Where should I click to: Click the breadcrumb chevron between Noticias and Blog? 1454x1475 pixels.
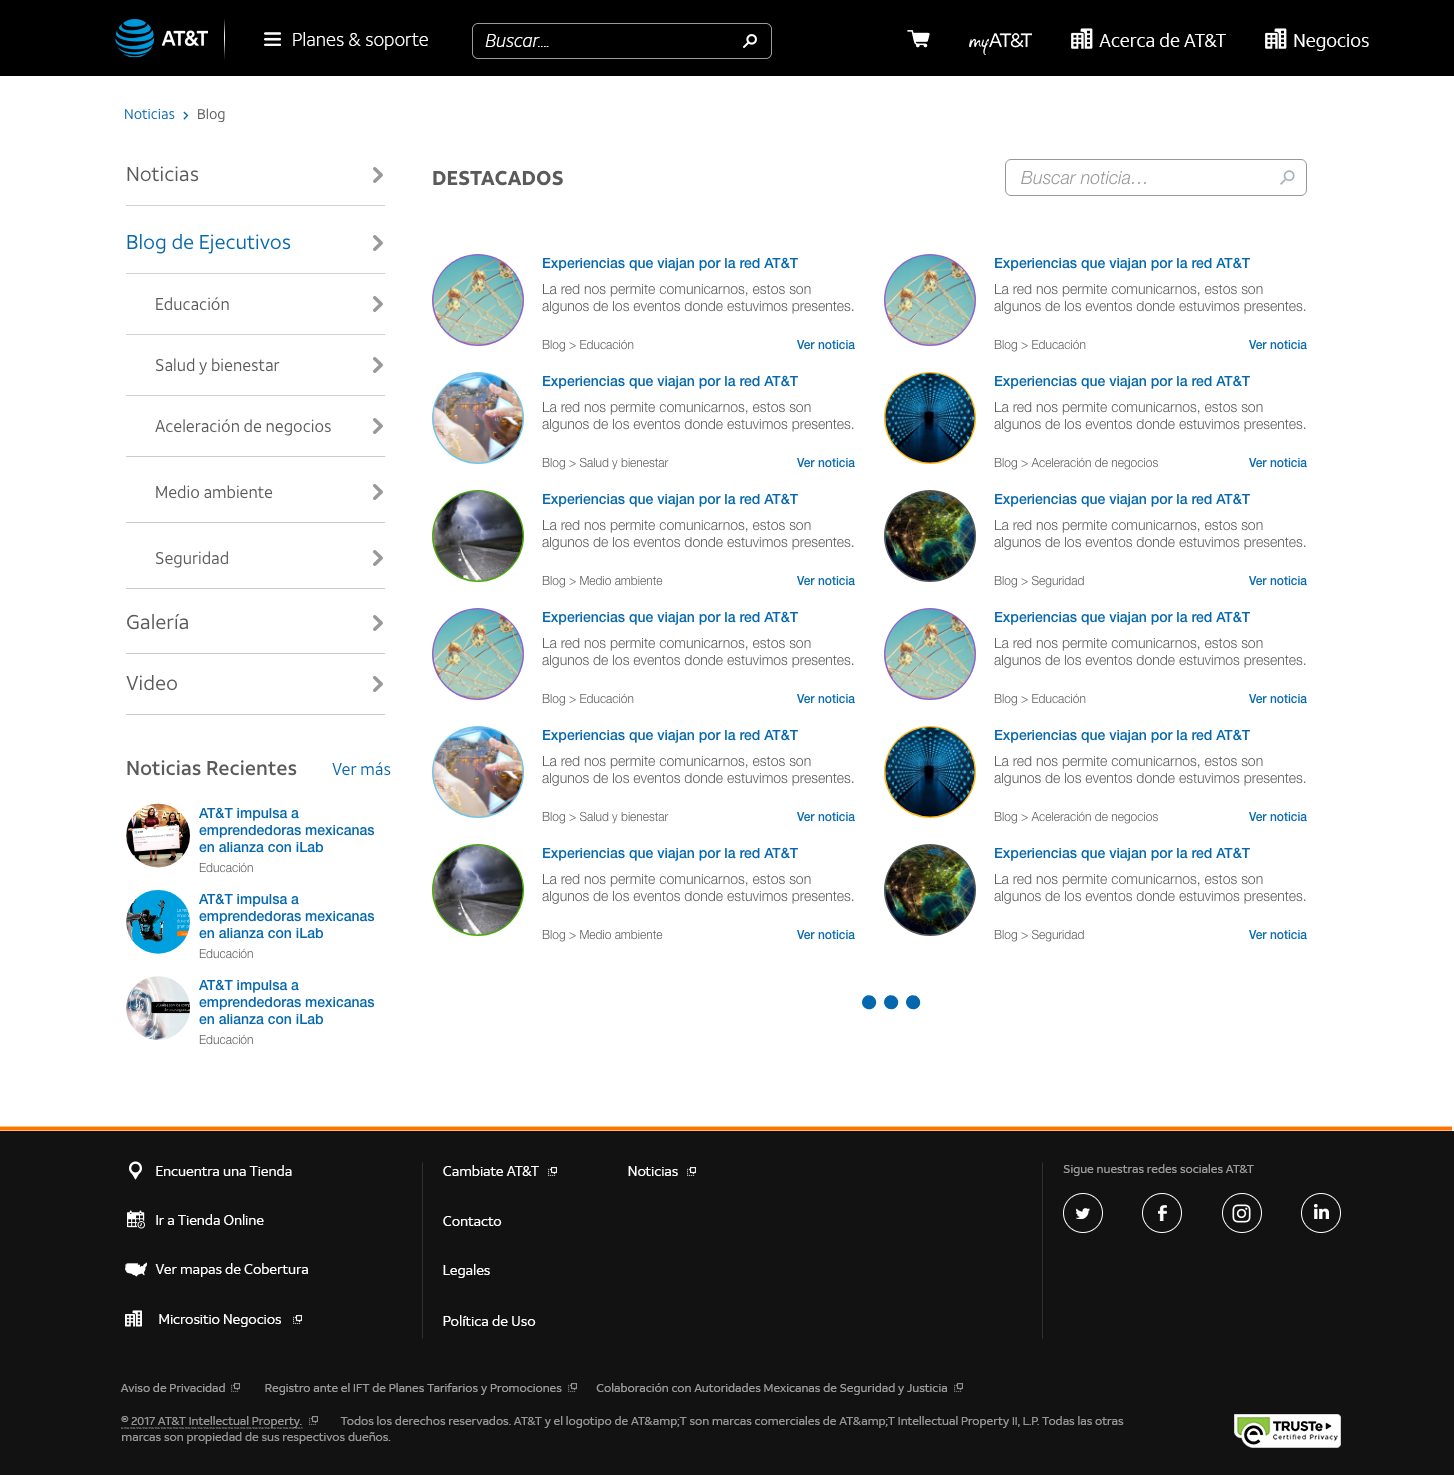pos(186,116)
